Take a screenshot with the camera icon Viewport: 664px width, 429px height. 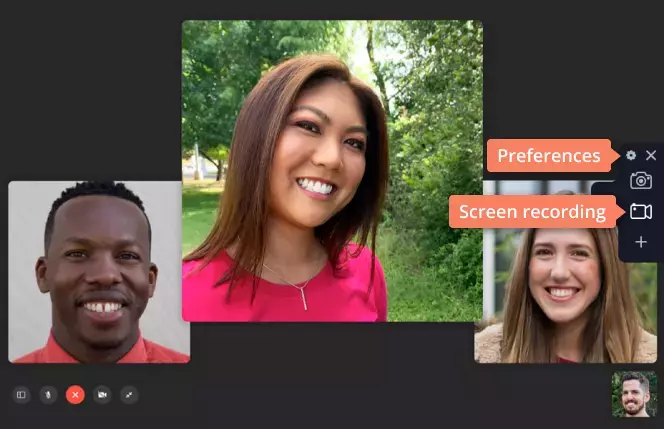click(x=641, y=180)
